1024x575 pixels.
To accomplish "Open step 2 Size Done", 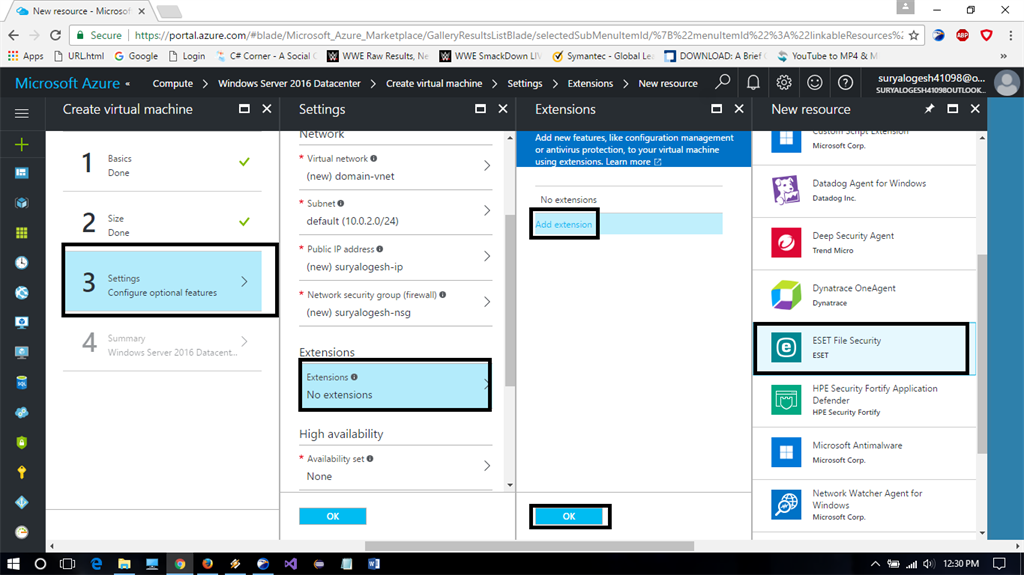I will click(162, 222).
